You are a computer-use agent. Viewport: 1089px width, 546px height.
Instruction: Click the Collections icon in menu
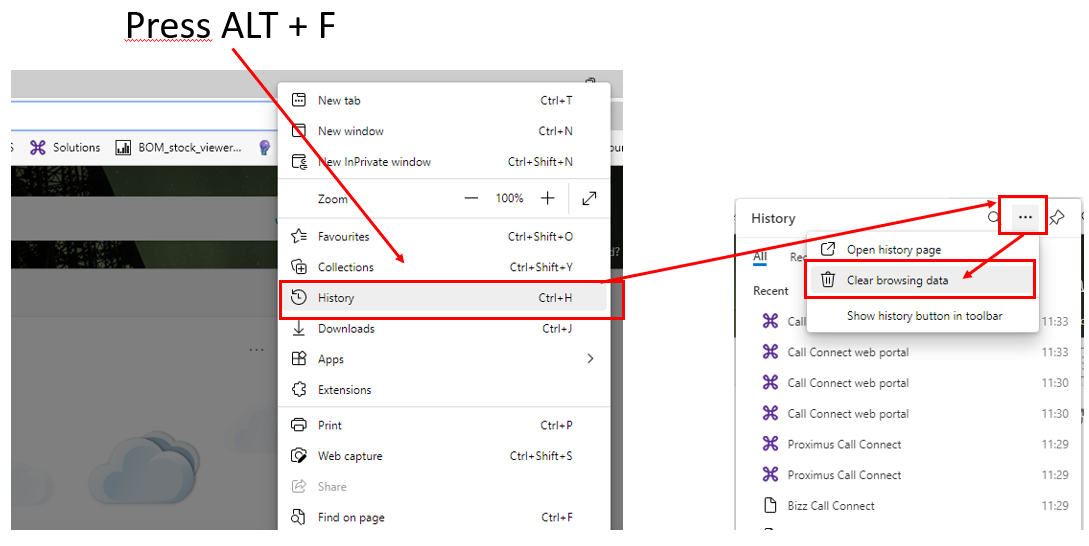(x=298, y=267)
